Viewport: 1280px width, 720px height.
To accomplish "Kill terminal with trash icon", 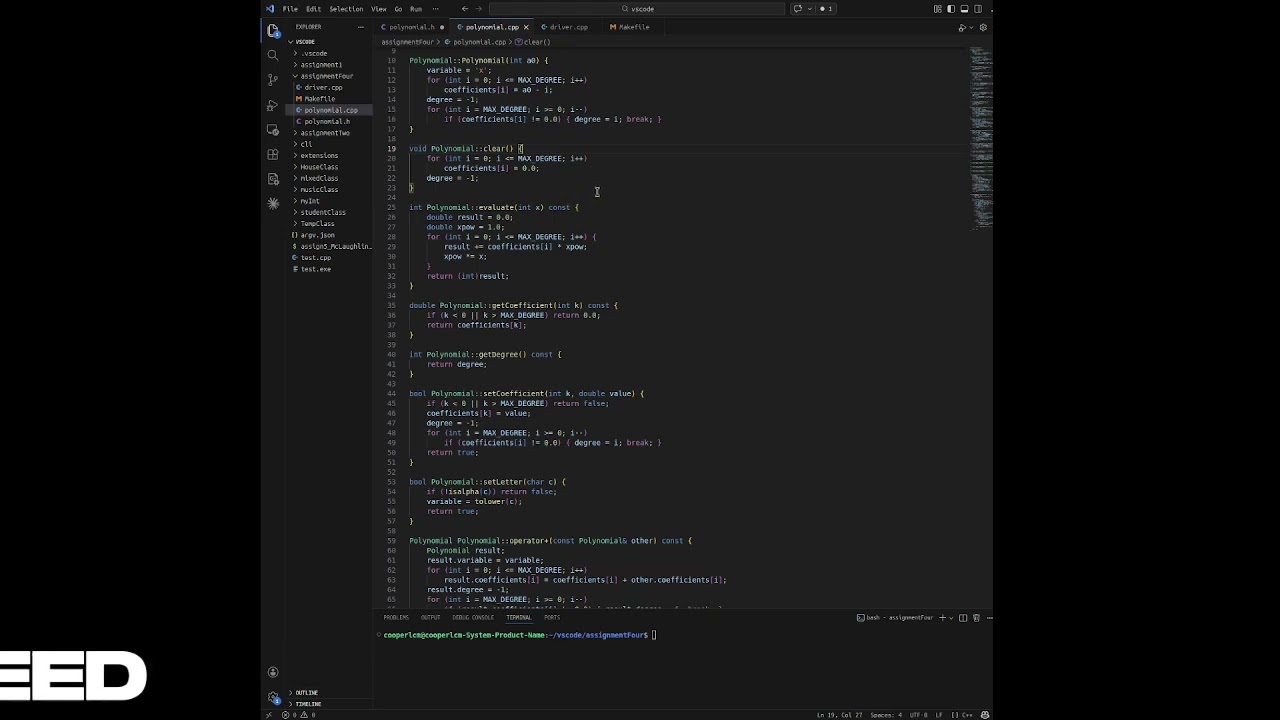I will click(976, 618).
